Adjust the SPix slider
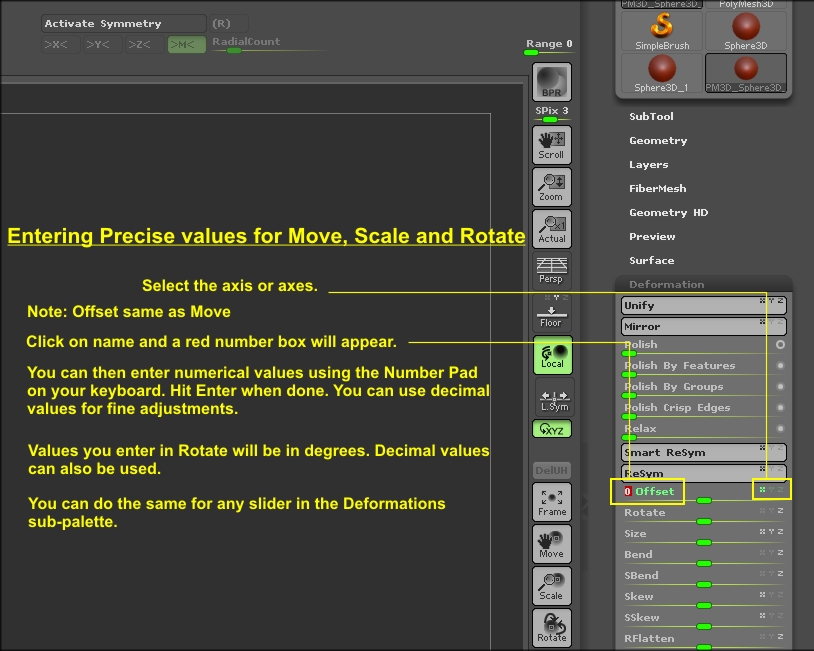Image resolution: width=814 pixels, height=651 pixels. point(551,113)
